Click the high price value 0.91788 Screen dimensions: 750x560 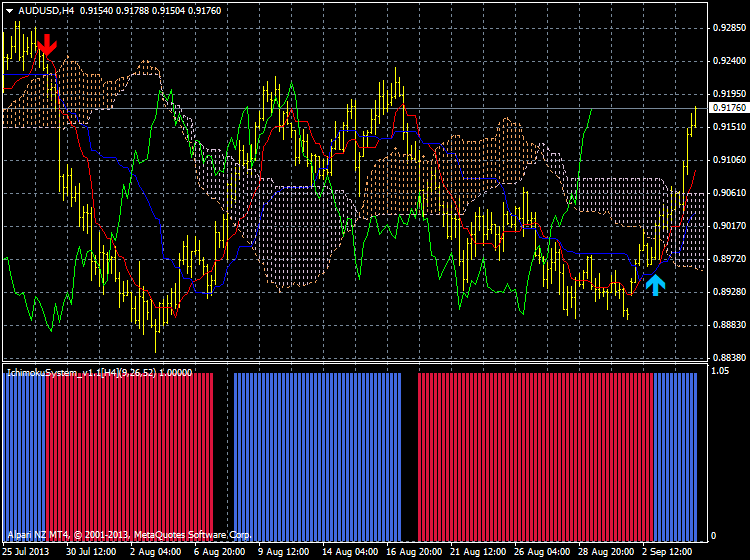click(132, 11)
